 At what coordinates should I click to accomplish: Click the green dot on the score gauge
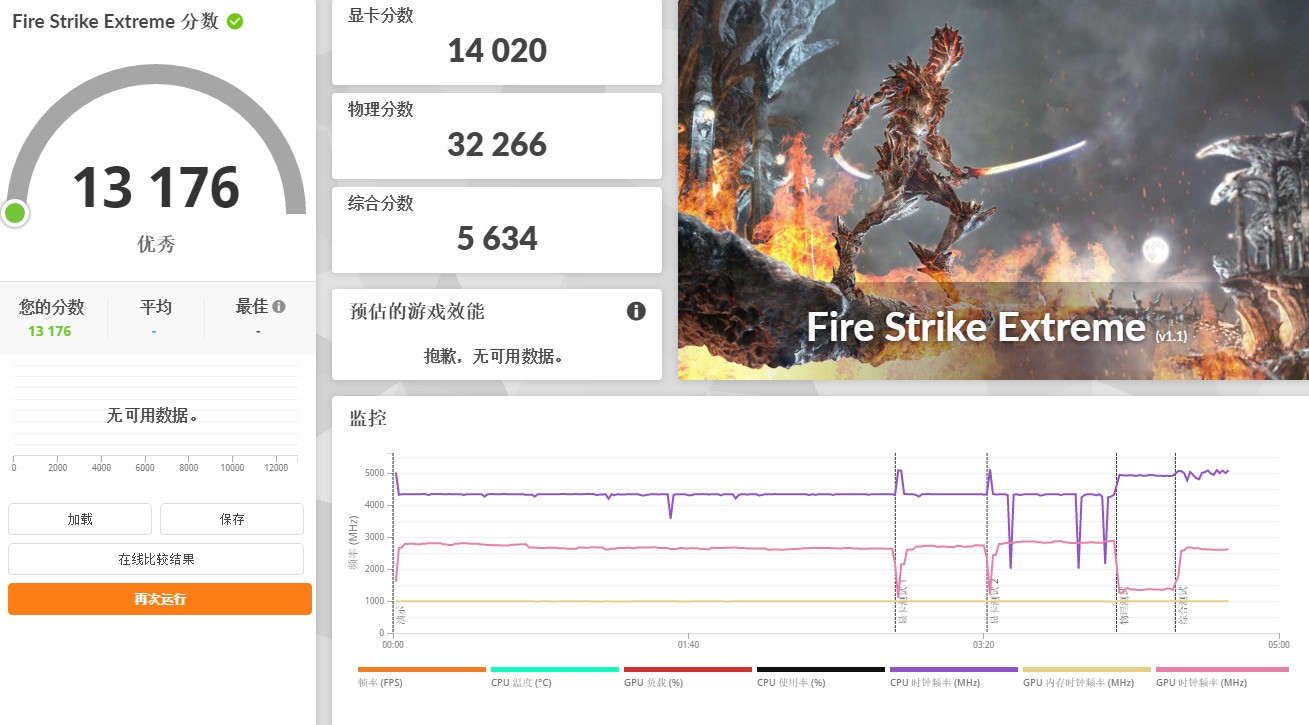(x=15, y=212)
